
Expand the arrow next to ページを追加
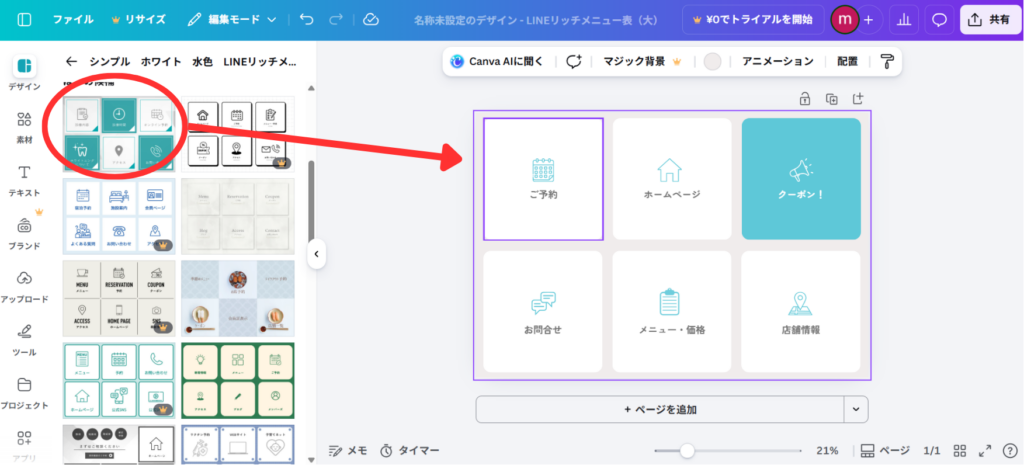click(856, 409)
